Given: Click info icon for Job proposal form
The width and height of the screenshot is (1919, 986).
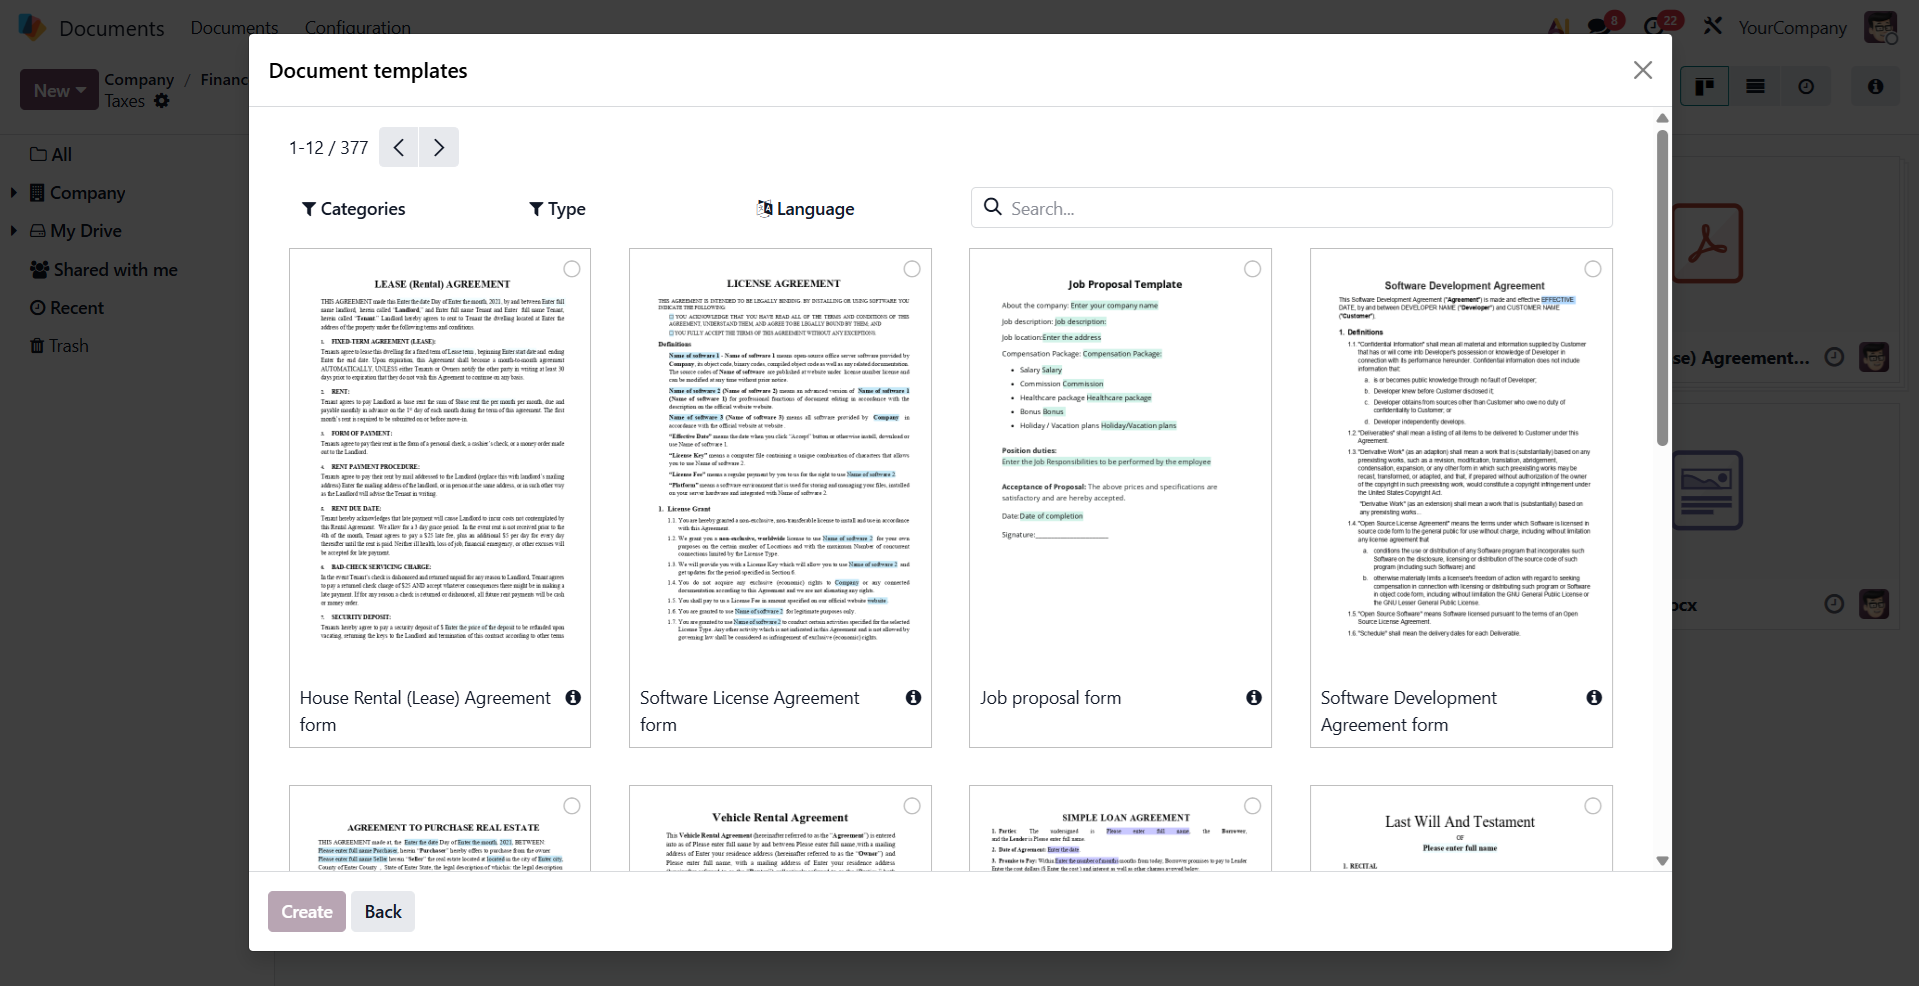Looking at the screenshot, I should pos(1254,698).
